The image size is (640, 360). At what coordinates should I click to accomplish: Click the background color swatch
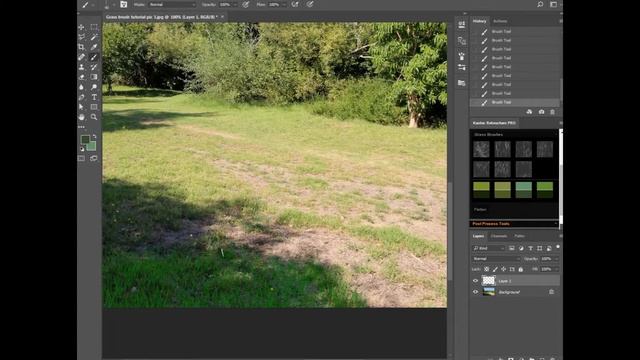[x=92, y=146]
